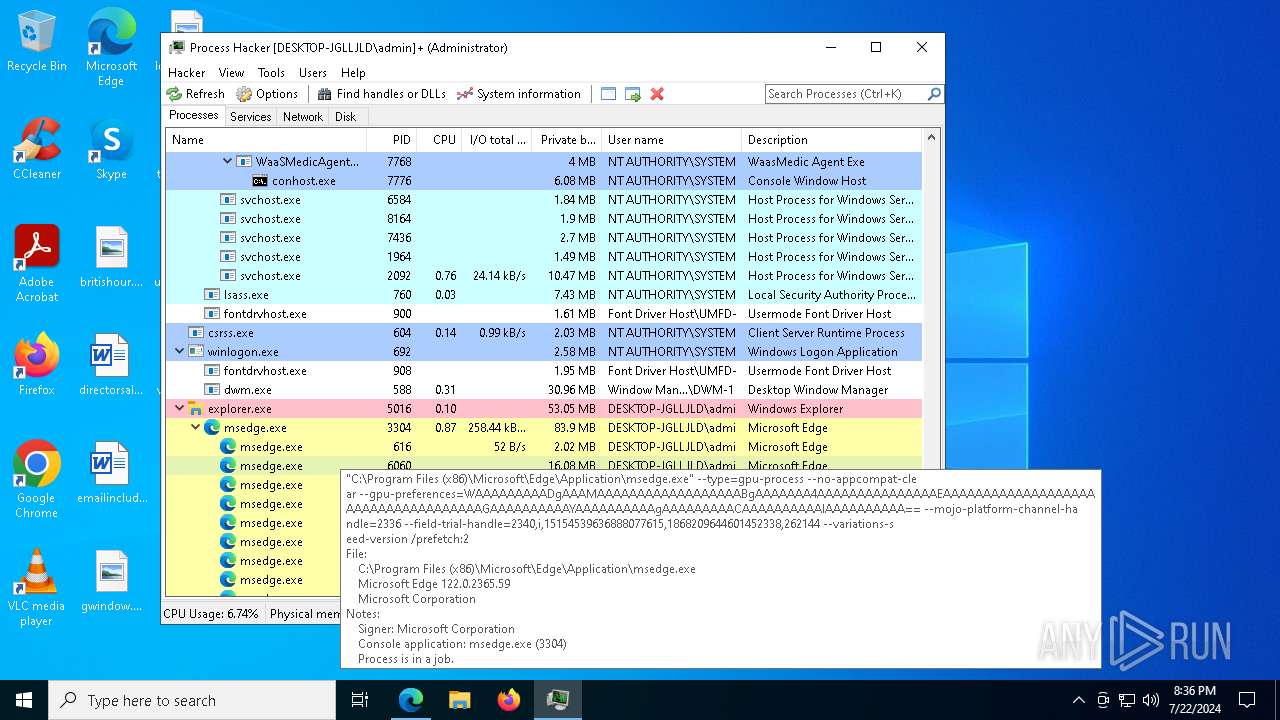1280x720 pixels.
Task: Click the explorer.exe folder icon
Action: pos(196,409)
